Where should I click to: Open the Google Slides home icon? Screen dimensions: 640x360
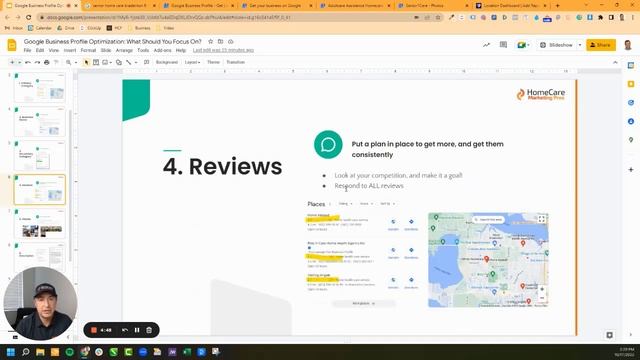point(12,45)
